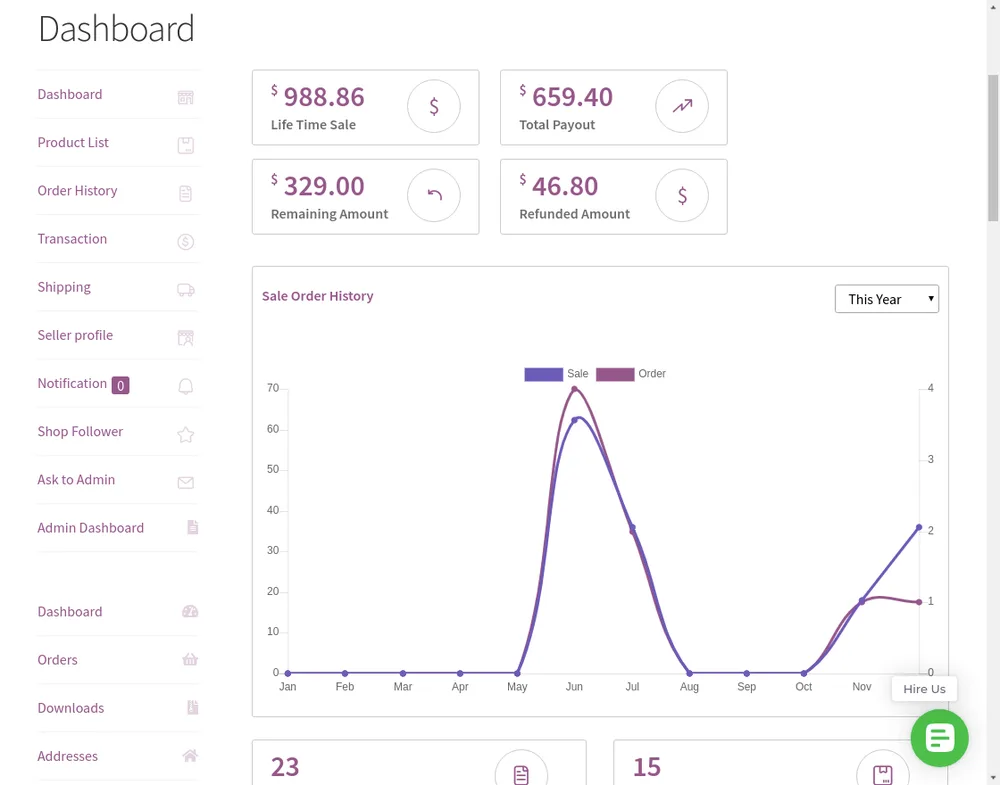Click the vertical page scrollbar thumb

993,148
